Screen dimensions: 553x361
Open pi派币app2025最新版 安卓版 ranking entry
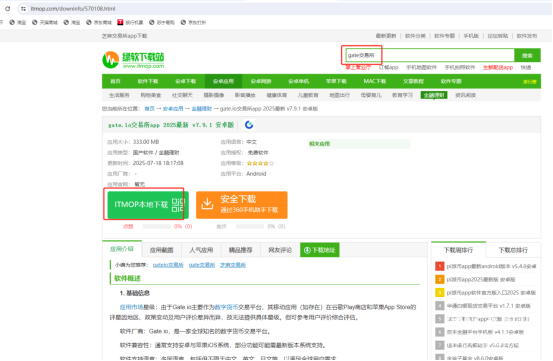coord(481,280)
